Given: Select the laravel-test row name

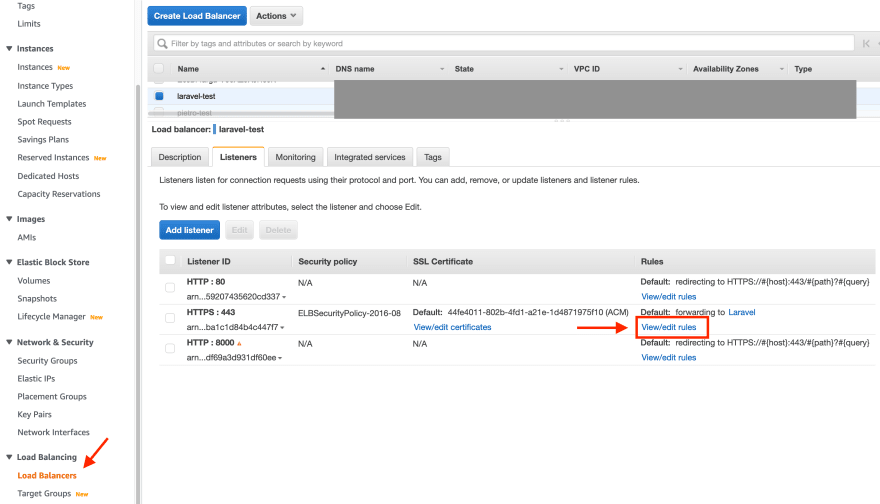Looking at the screenshot, I should coord(196,96).
